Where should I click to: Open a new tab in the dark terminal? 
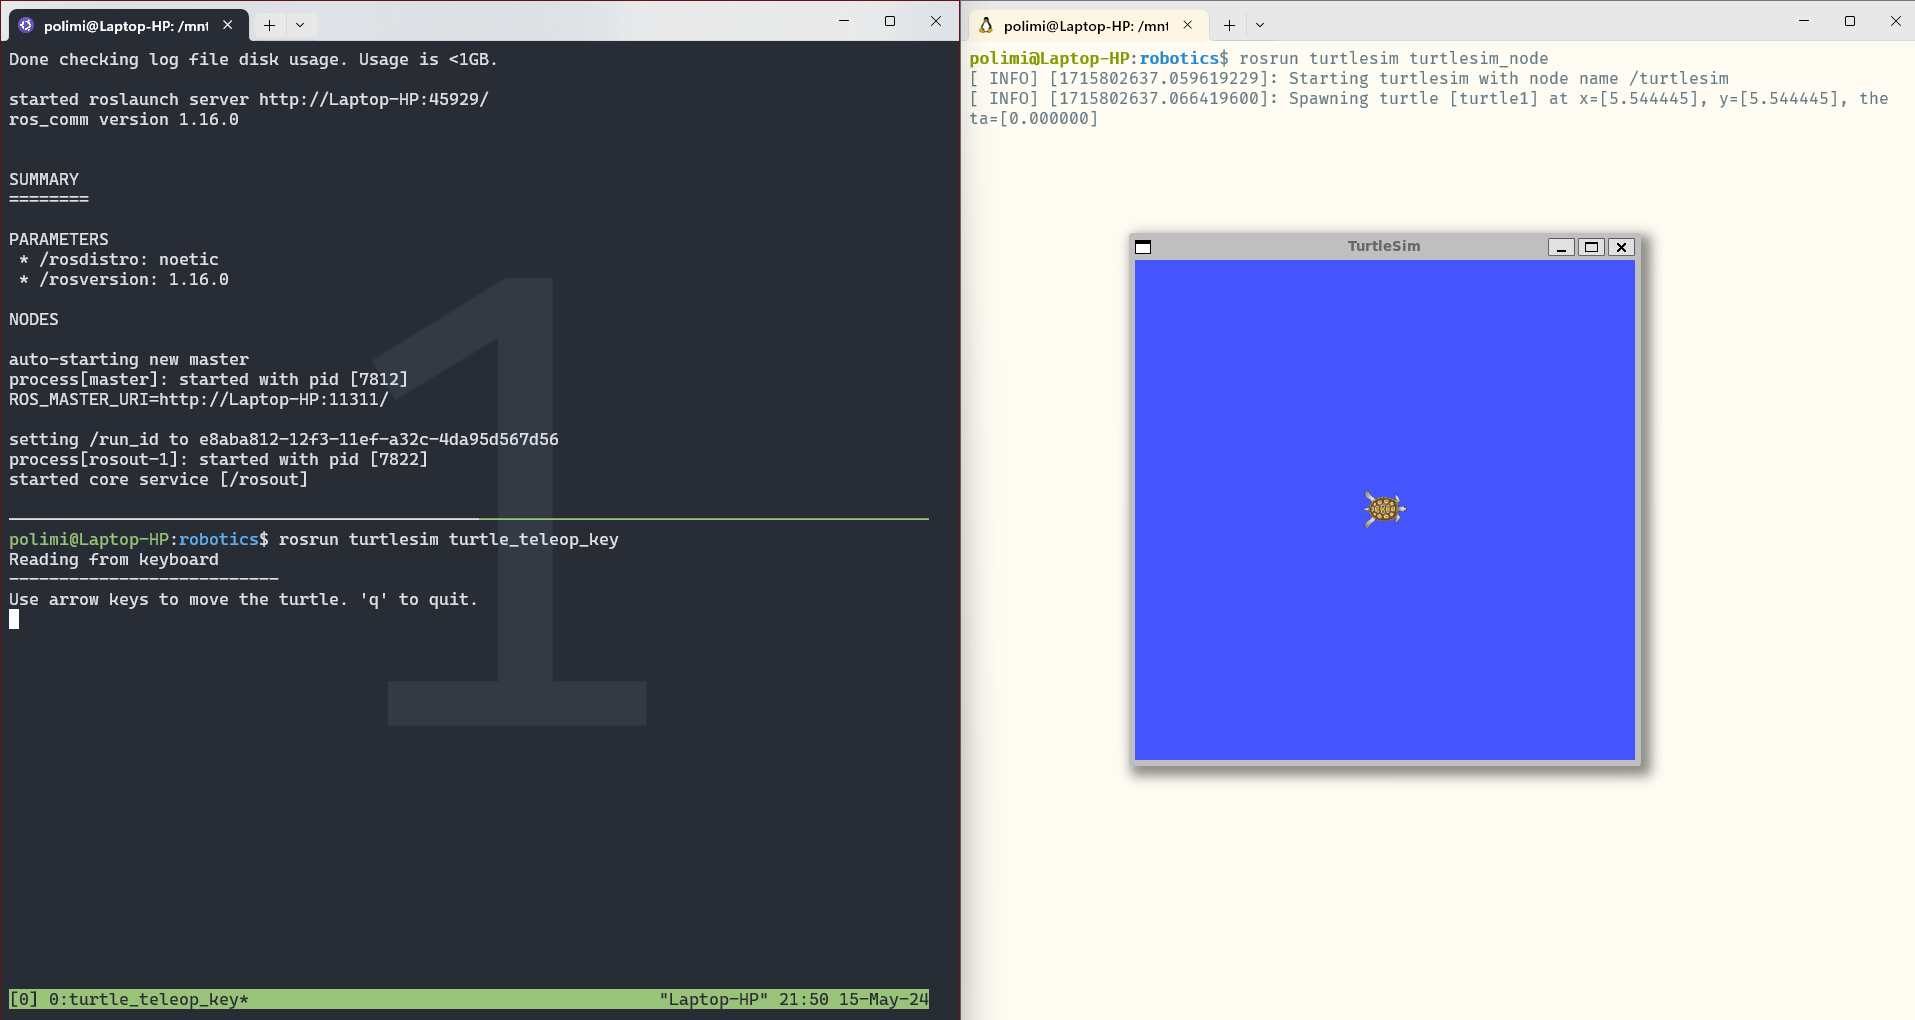(269, 25)
